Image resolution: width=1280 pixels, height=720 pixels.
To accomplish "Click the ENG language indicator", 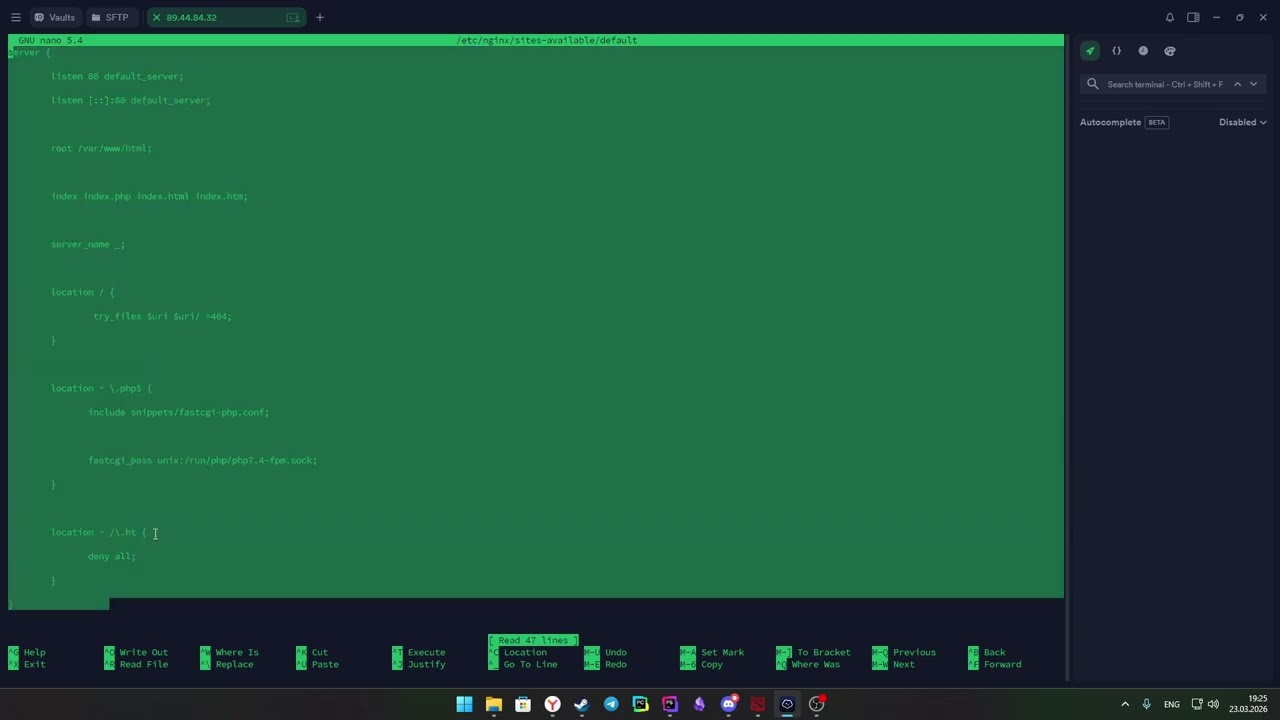I will (1171, 704).
